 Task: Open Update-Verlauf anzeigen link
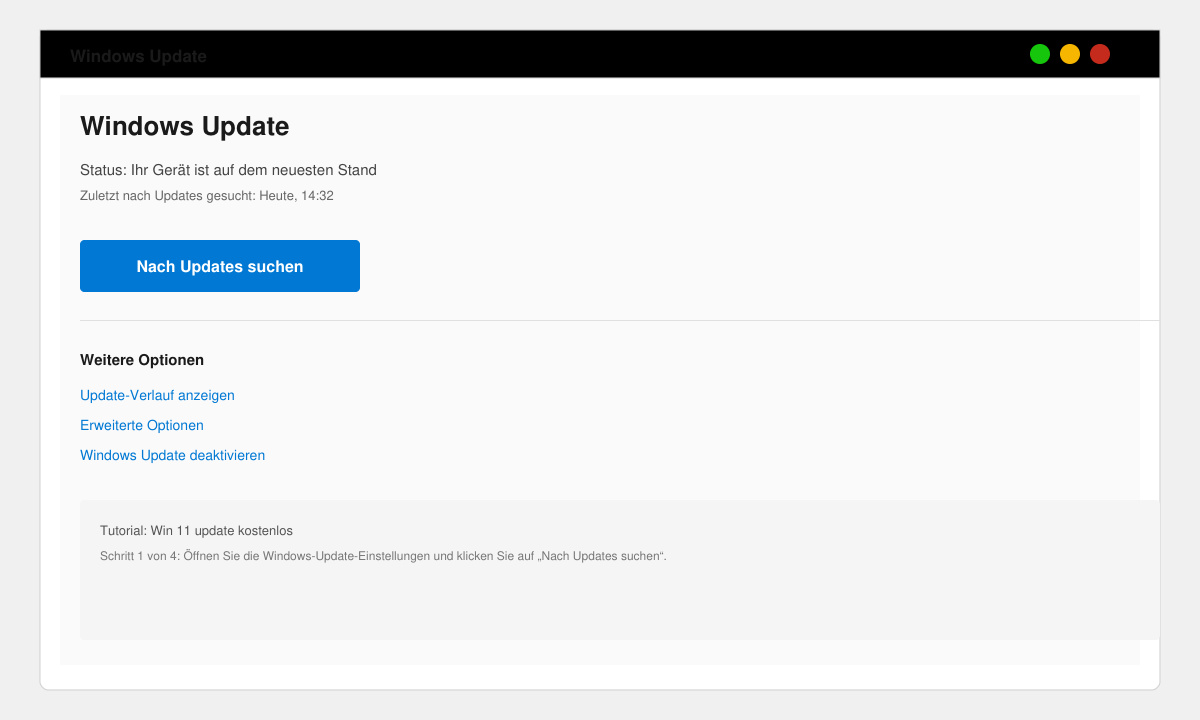(x=157, y=395)
